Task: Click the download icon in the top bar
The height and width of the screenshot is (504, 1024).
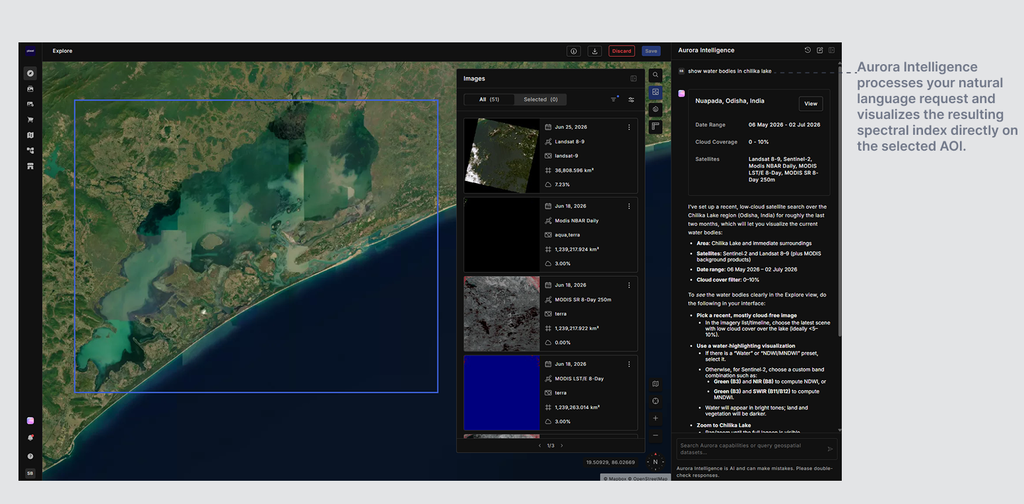Action: pyautogui.click(x=594, y=51)
